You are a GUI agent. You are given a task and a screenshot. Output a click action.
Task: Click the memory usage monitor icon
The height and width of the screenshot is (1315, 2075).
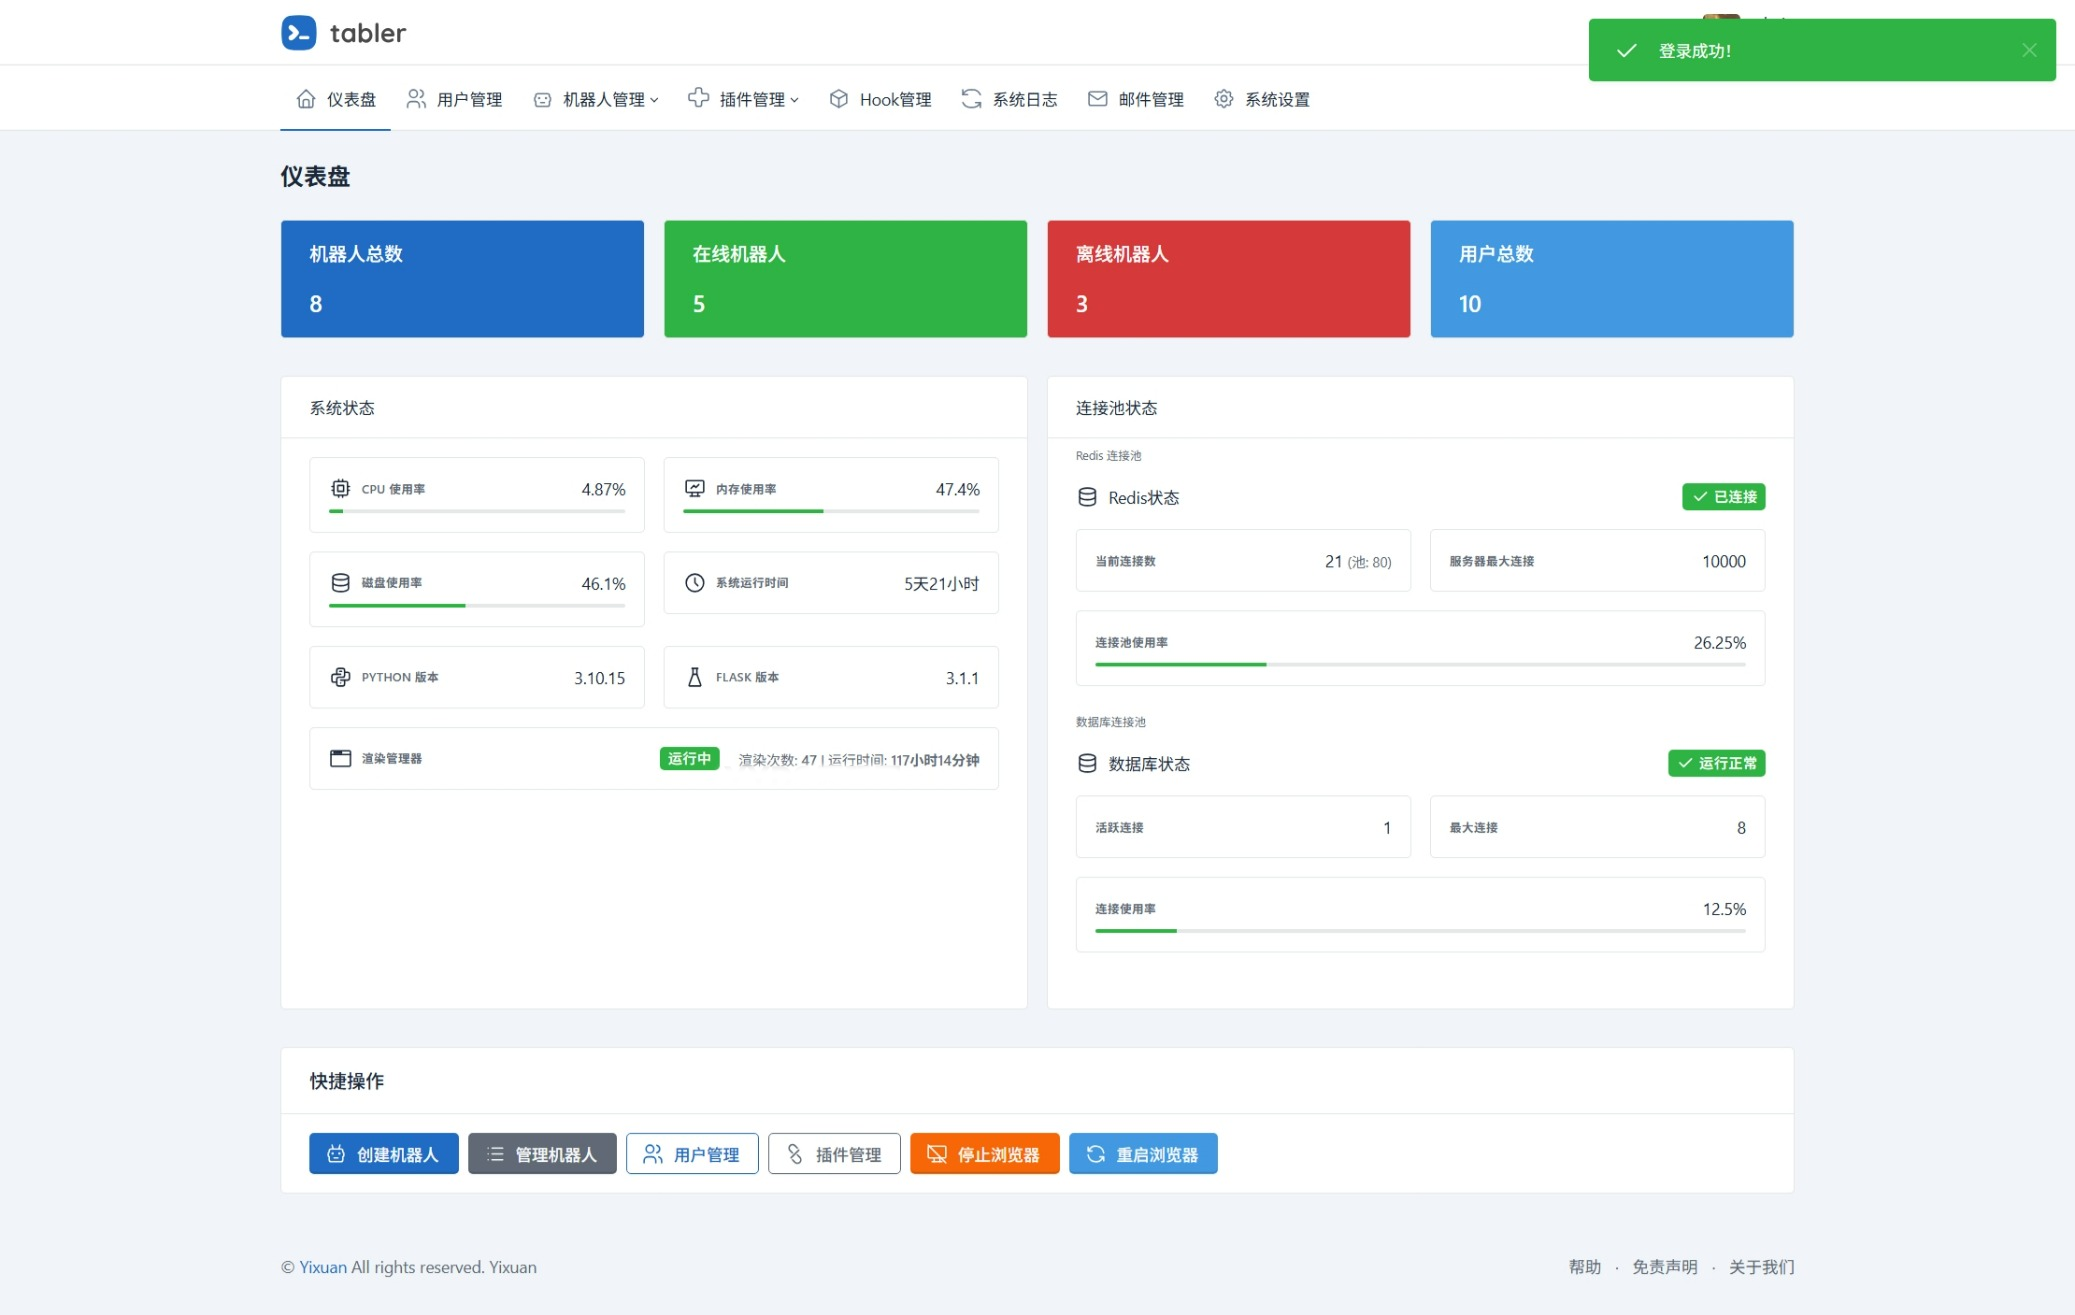coord(694,489)
